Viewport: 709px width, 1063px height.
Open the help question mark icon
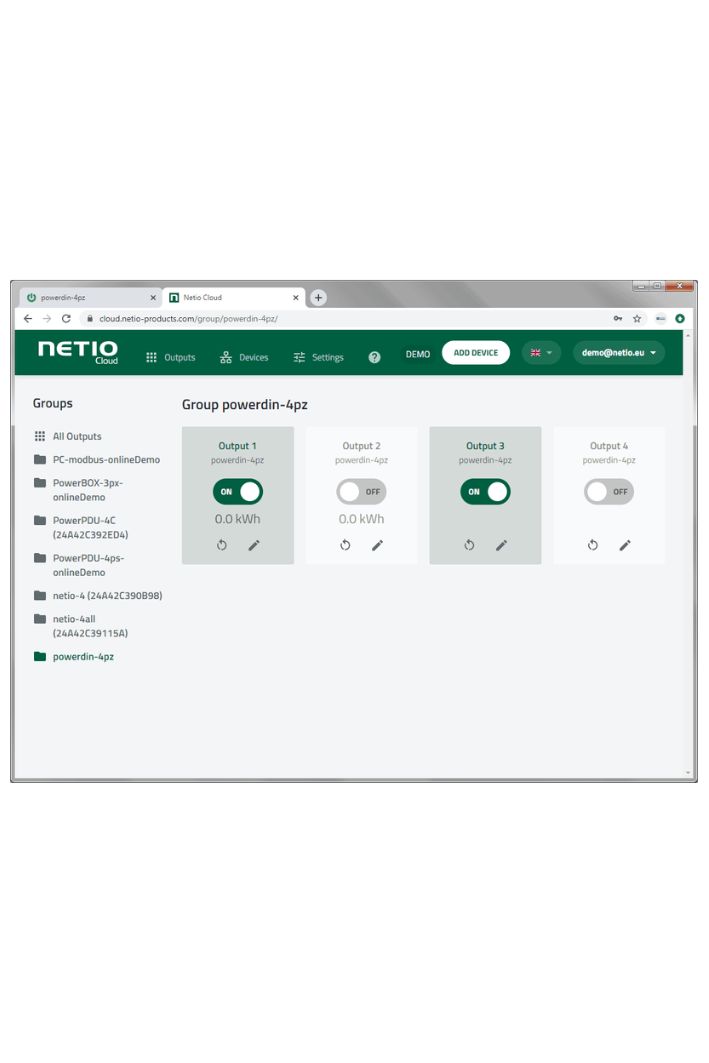coord(374,357)
